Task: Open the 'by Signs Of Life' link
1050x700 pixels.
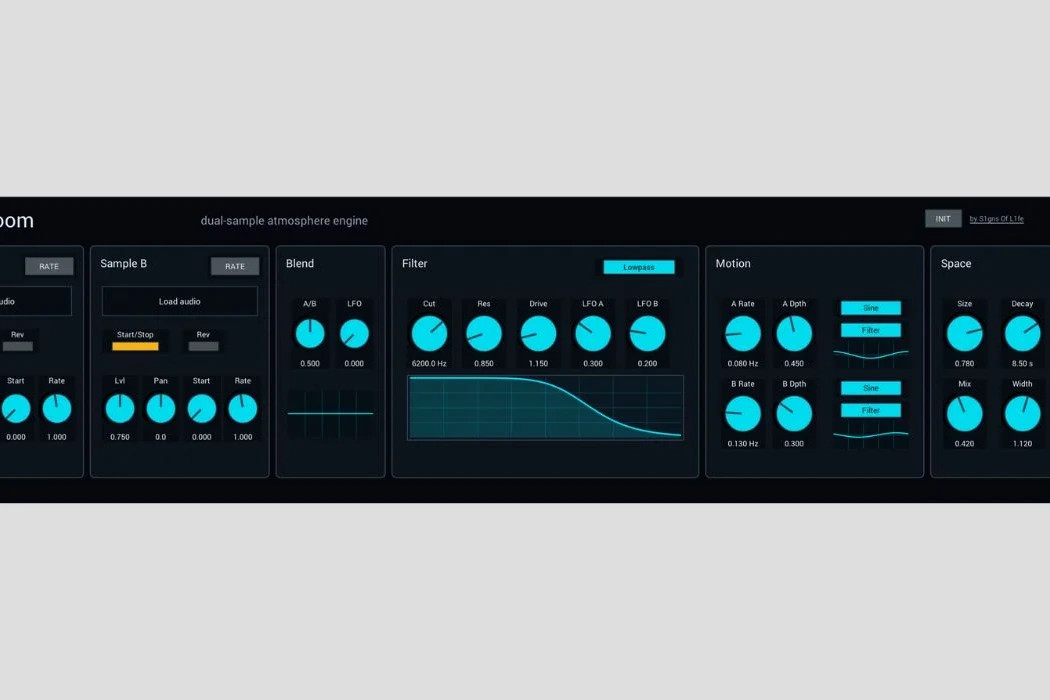Action: click(x=996, y=219)
